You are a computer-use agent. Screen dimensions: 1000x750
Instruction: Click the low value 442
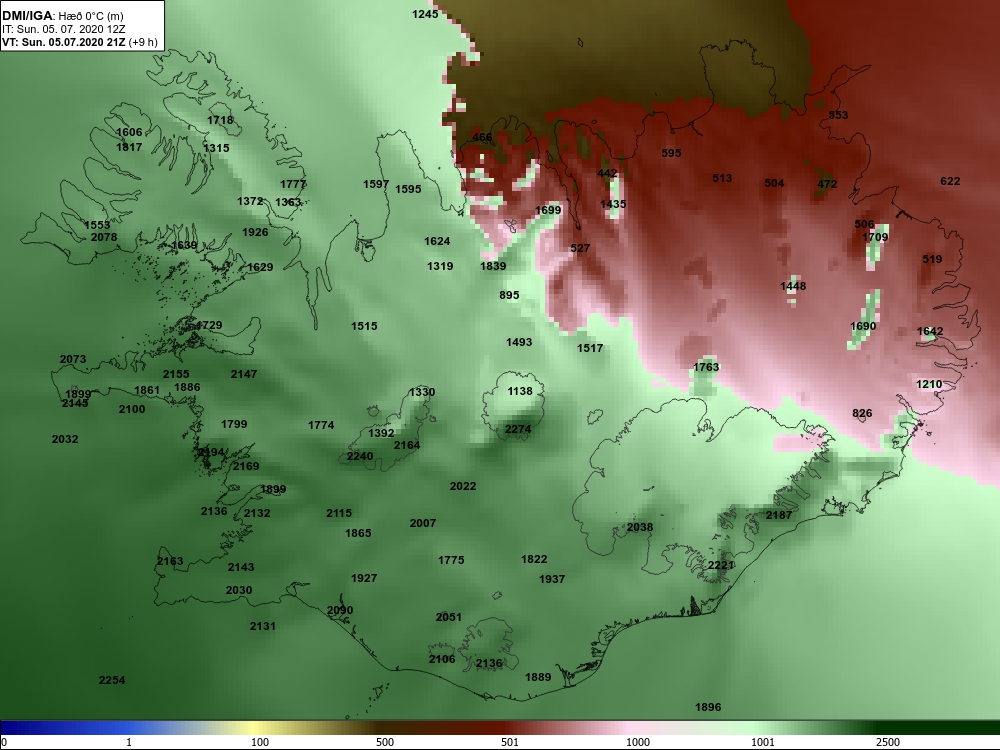tap(607, 173)
